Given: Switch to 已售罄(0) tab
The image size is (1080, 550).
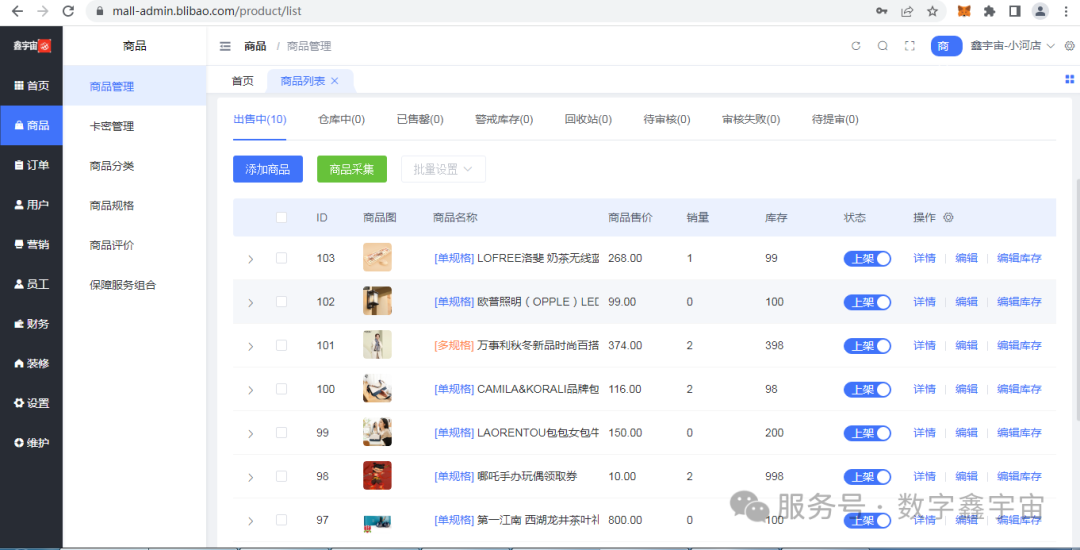Looking at the screenshot, I should [x=420, y=120].
